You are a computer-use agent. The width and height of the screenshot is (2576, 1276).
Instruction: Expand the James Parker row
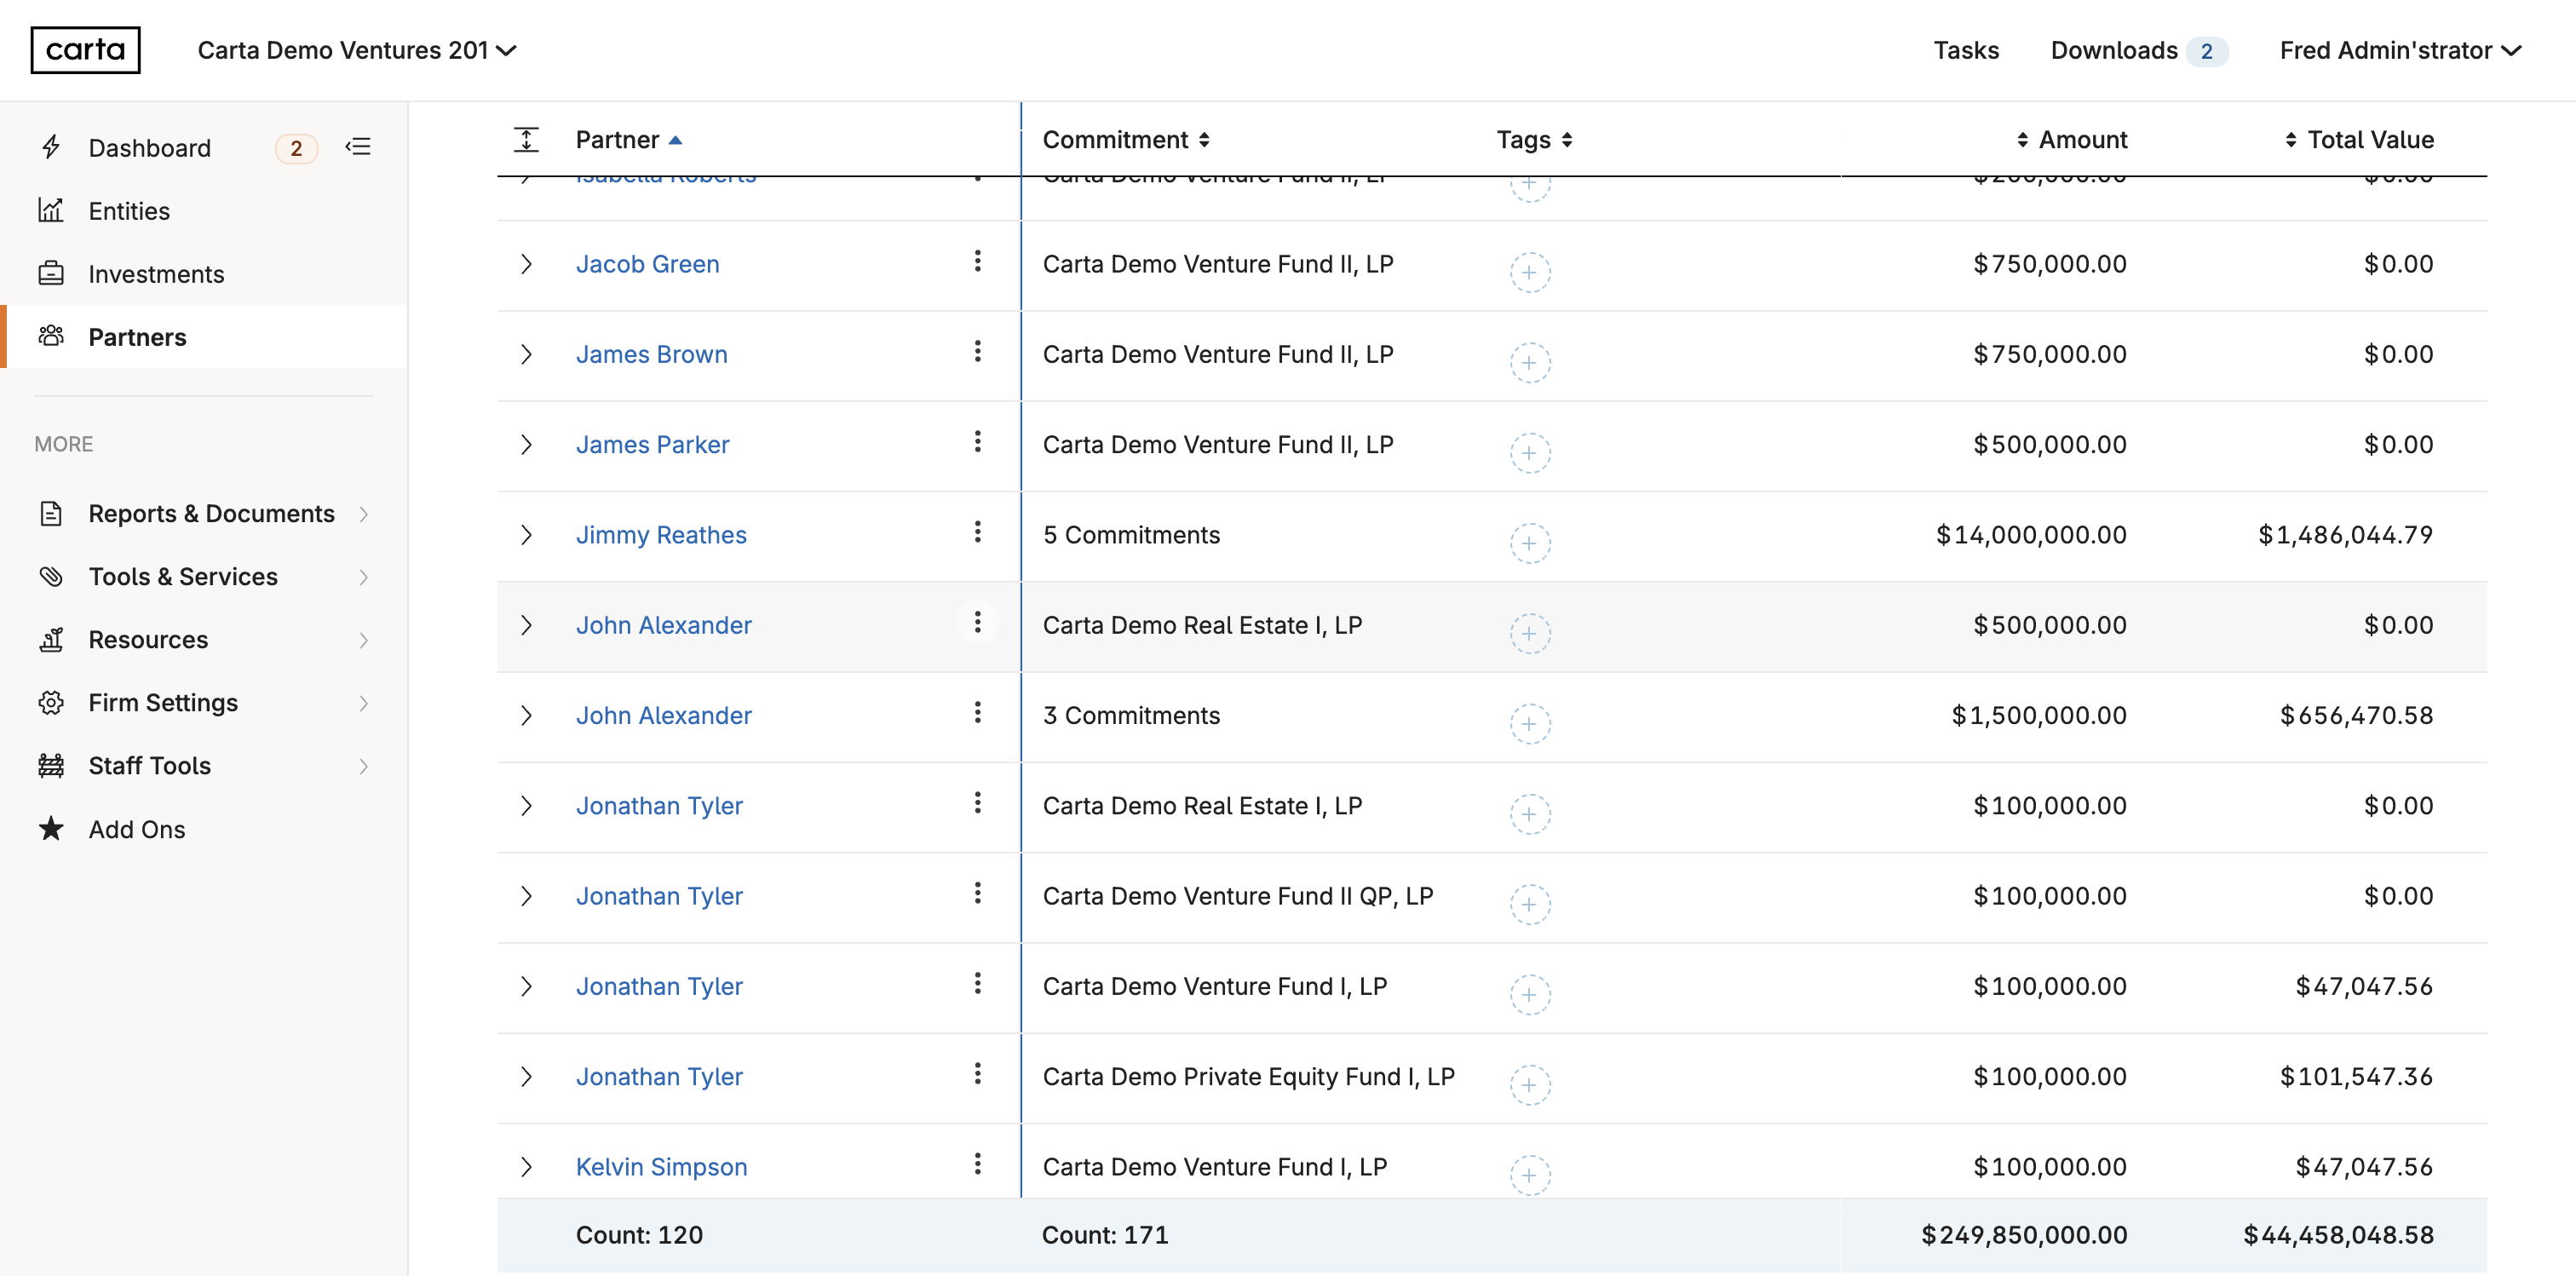click(526, 444)
